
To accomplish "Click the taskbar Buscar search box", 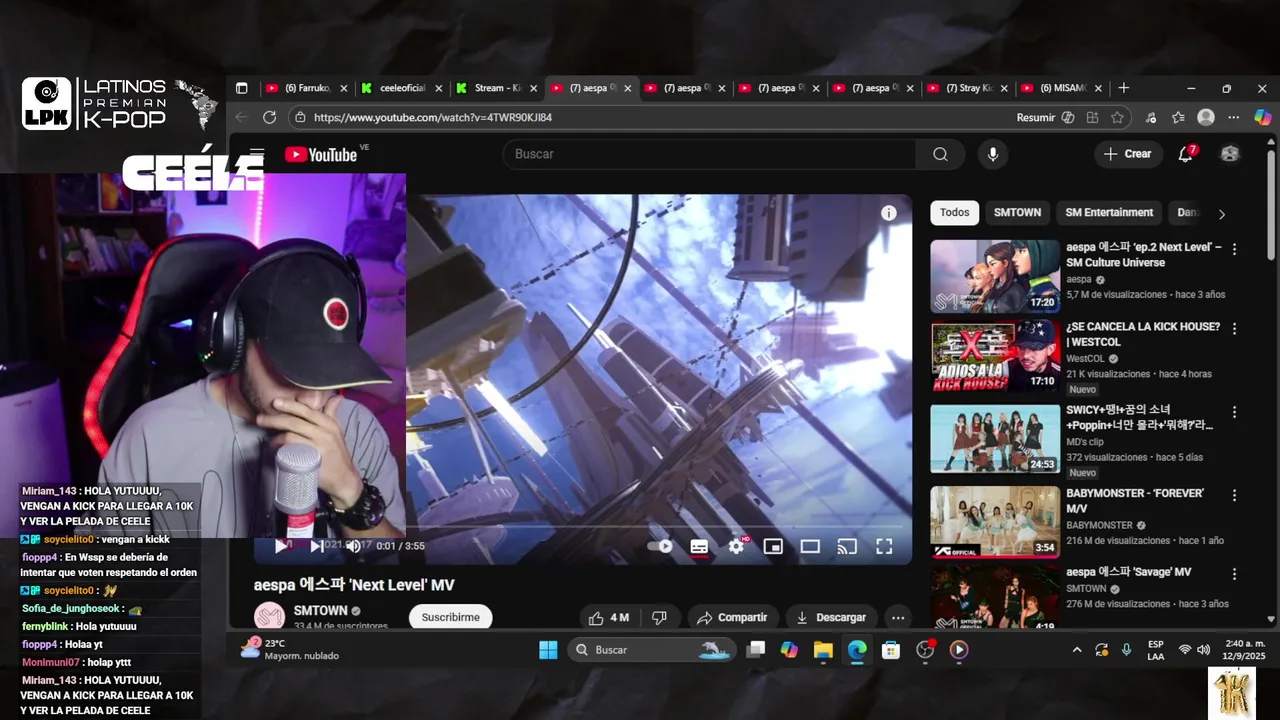I will click(652, 650).
